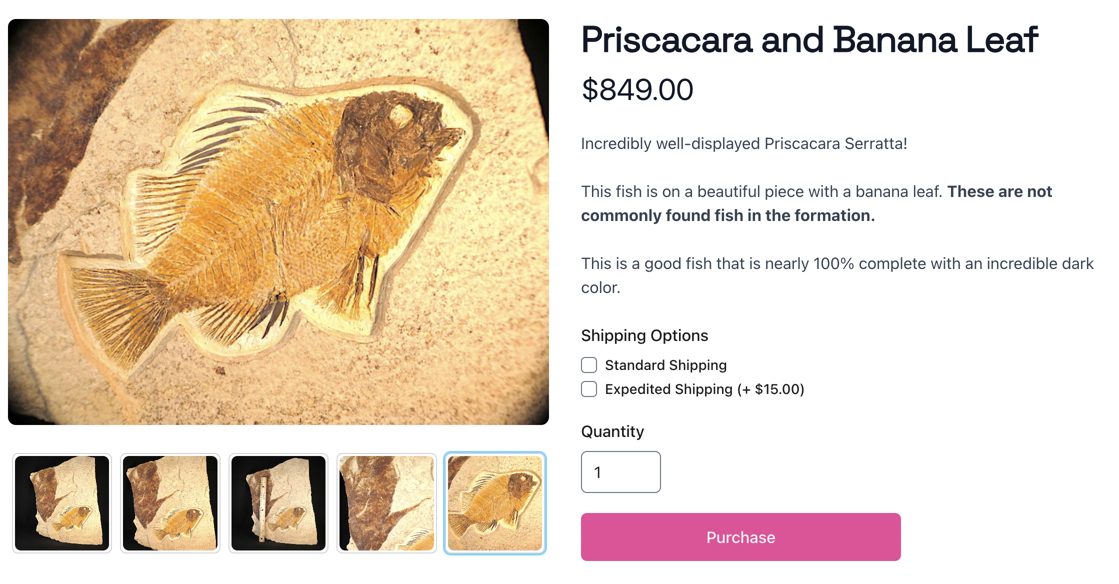Select the highlighted fish close-up thumbnail
1119x584 pixels.
pos(494,505)
